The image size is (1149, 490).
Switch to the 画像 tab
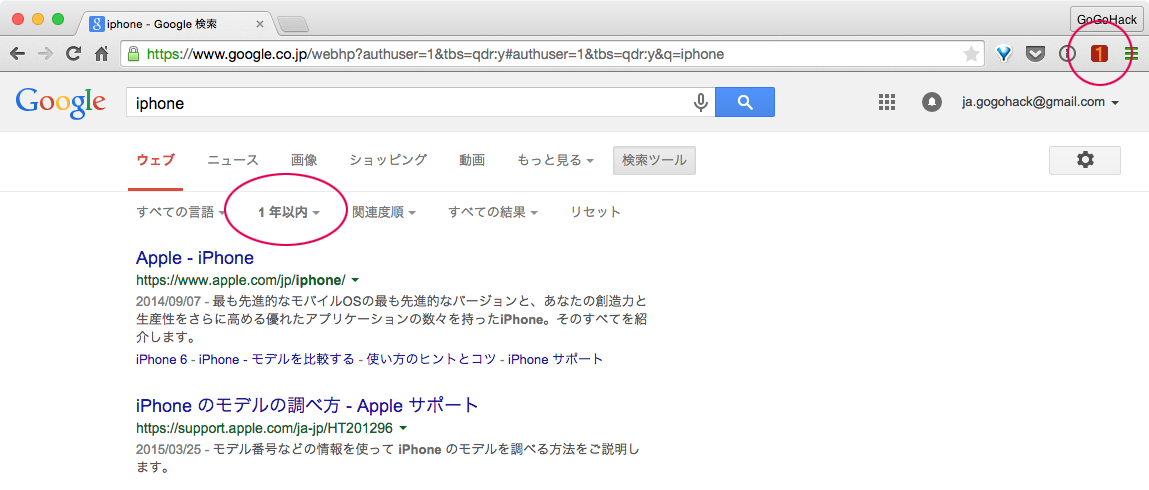click(303, 160)
